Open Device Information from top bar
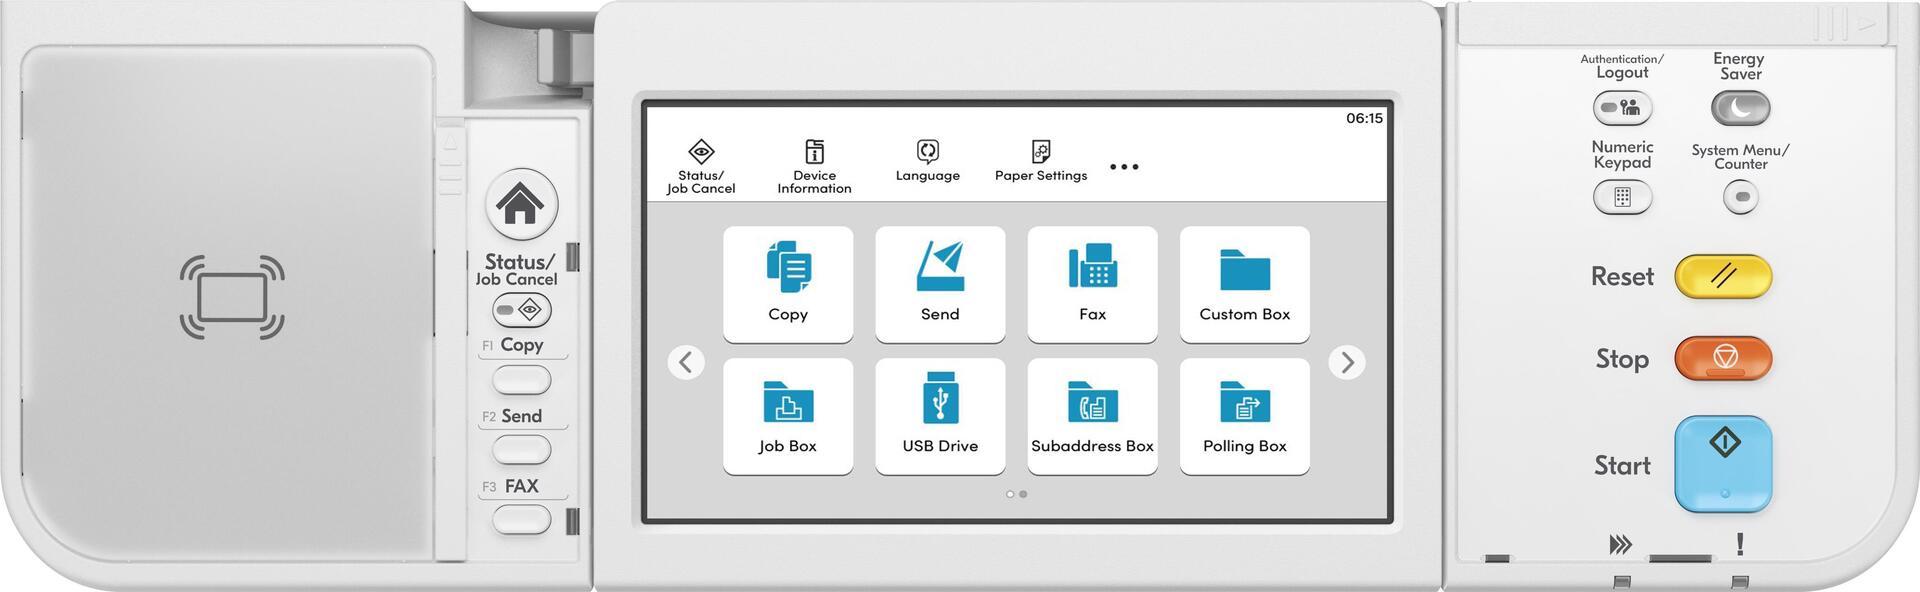 814,165
